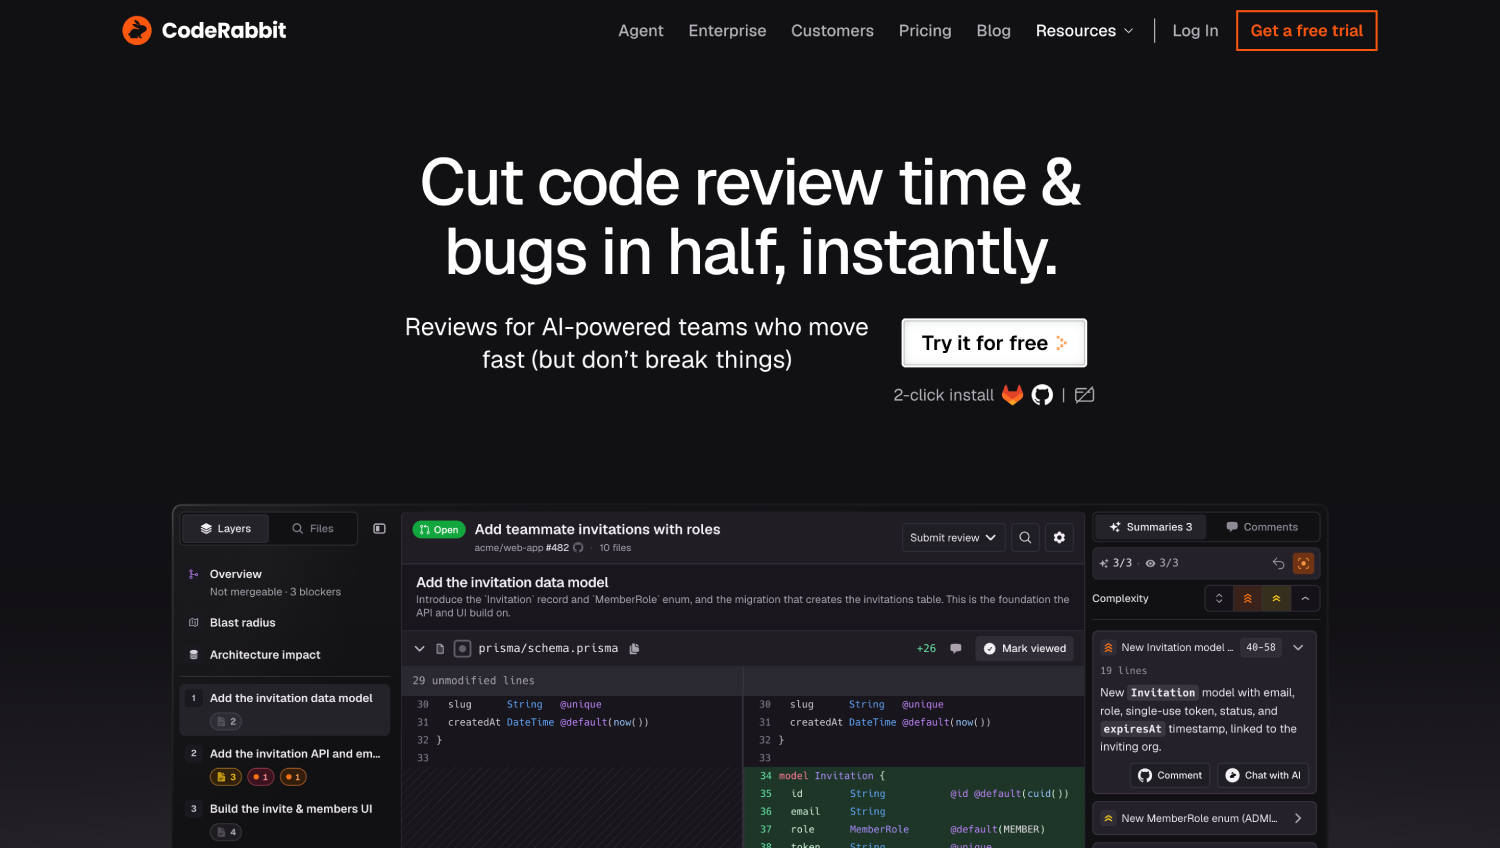
Task: Go to the Customers page
Action: (832, 31)
